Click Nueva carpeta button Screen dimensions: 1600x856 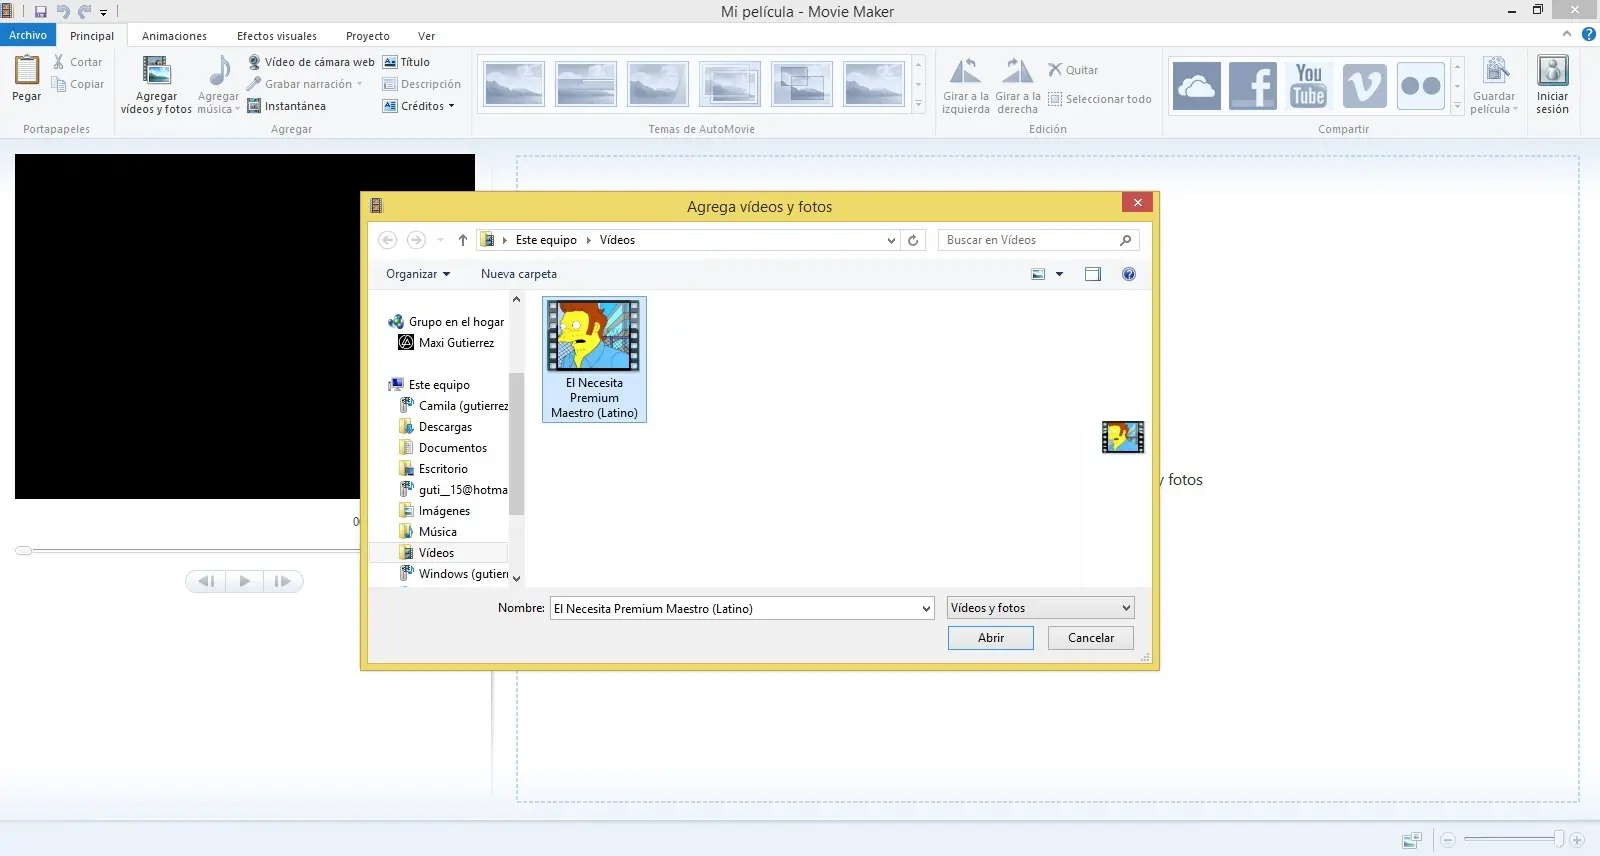pos(519,274)
